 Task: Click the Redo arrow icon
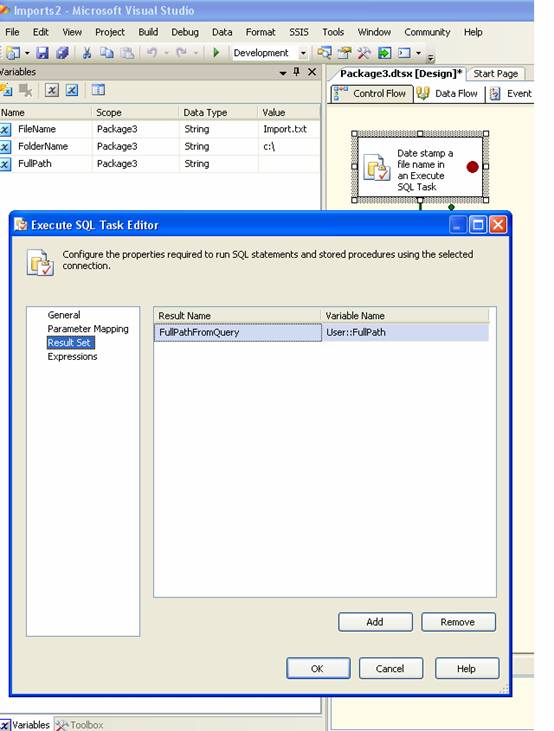[x=181, y=53]
